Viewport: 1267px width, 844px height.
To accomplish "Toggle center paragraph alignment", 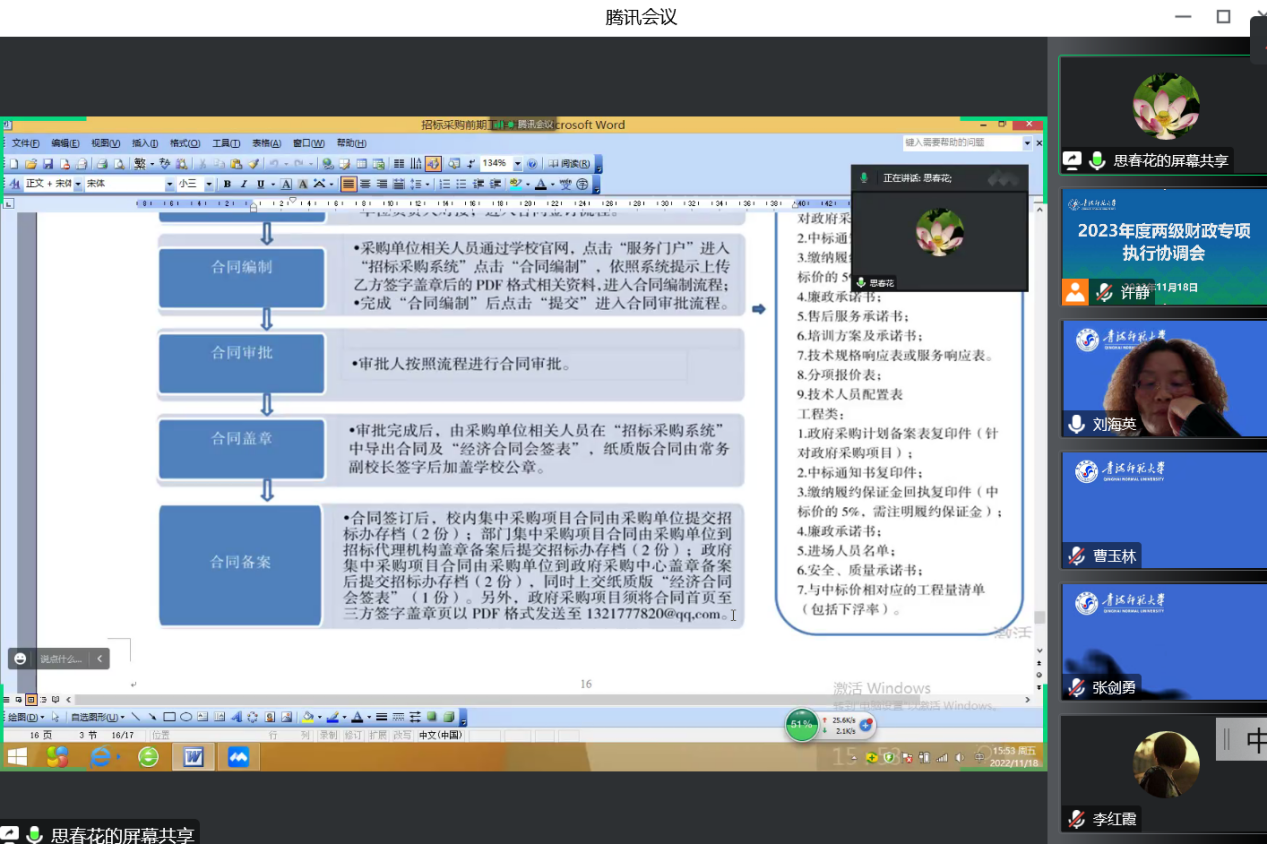I will [365, 184].
